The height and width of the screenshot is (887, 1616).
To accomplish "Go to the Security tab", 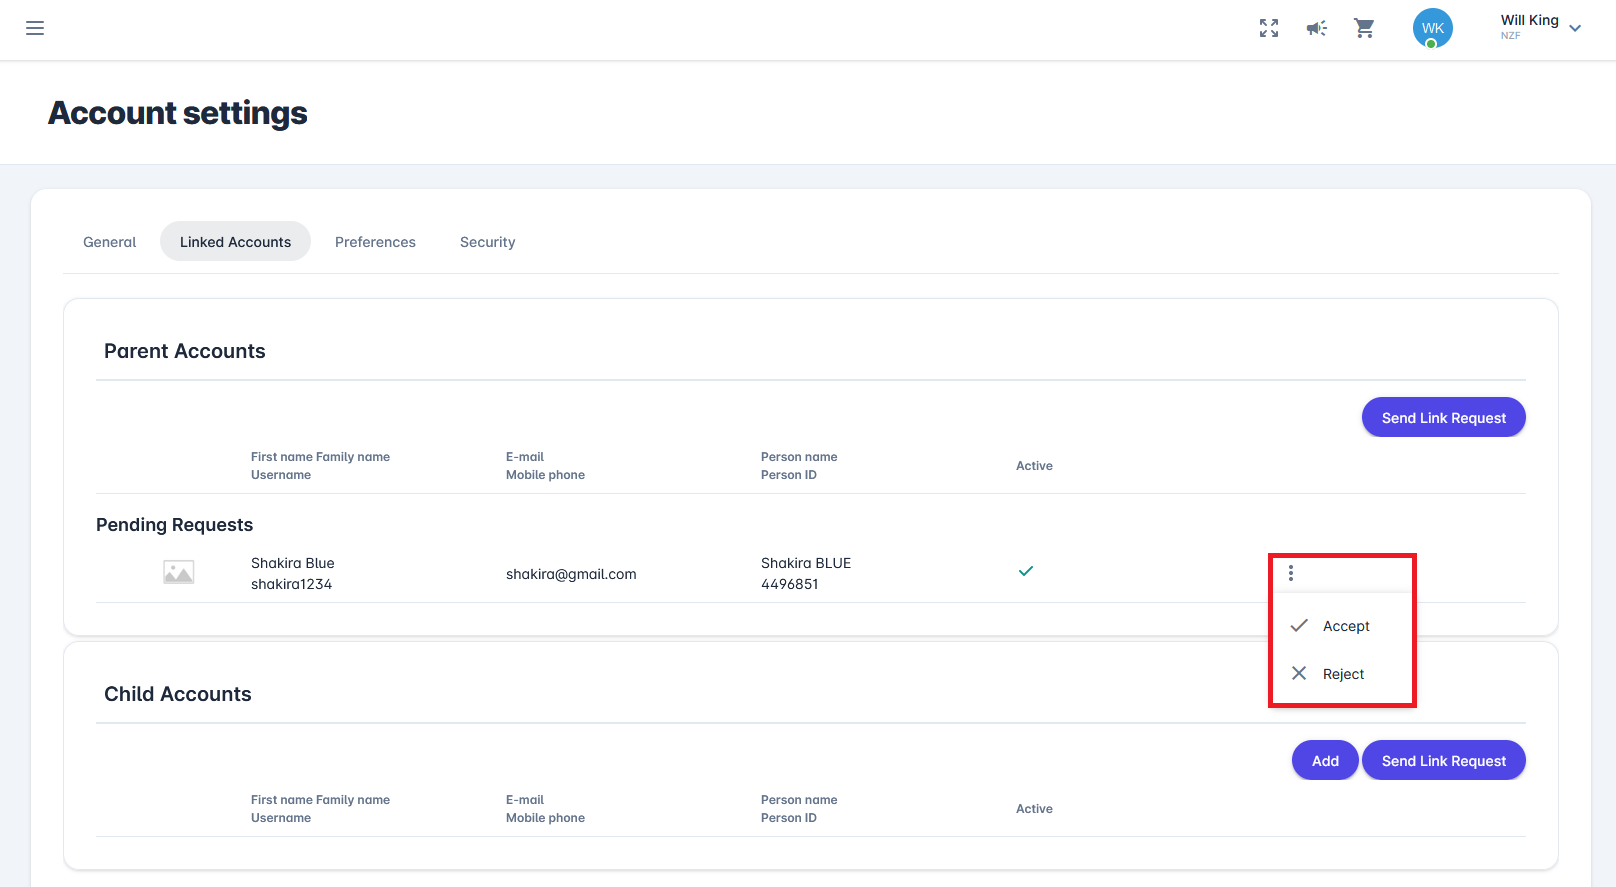I will tap(487, 242).
